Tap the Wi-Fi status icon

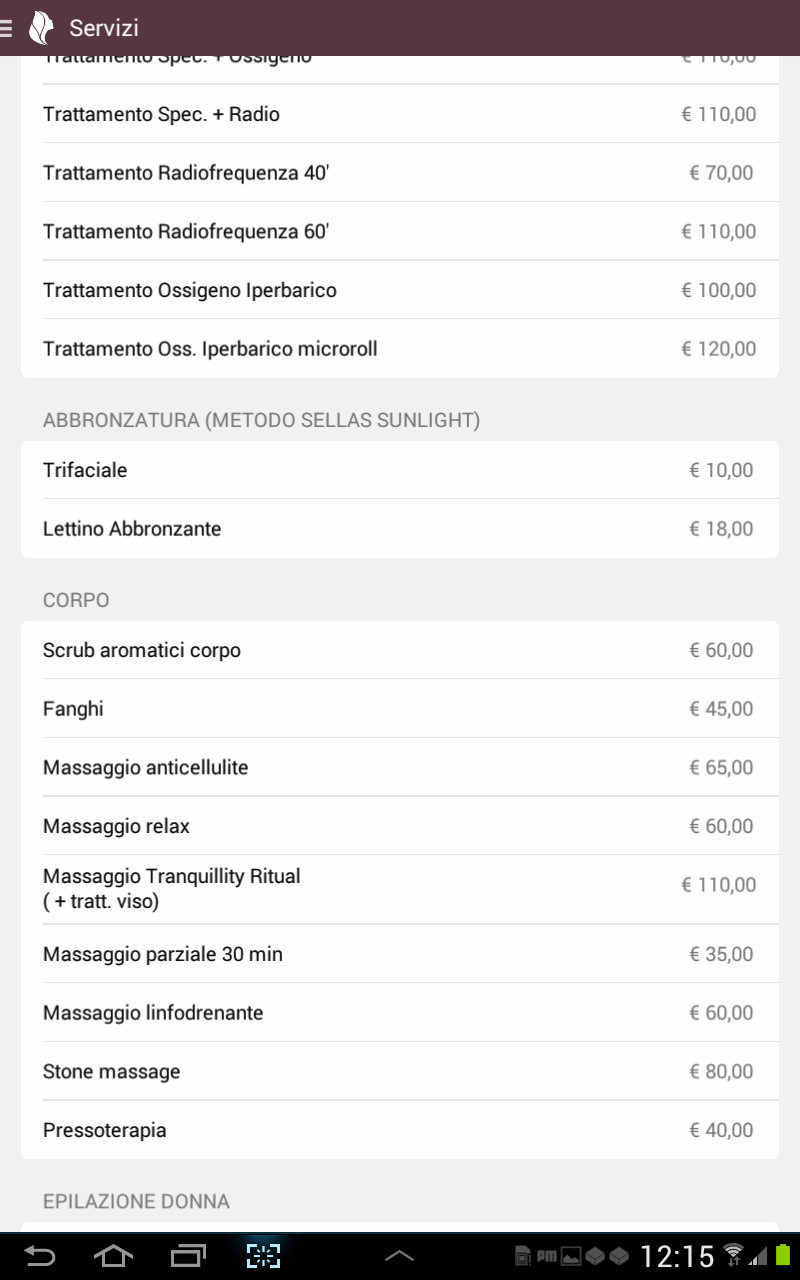[x=734, y=1255]
